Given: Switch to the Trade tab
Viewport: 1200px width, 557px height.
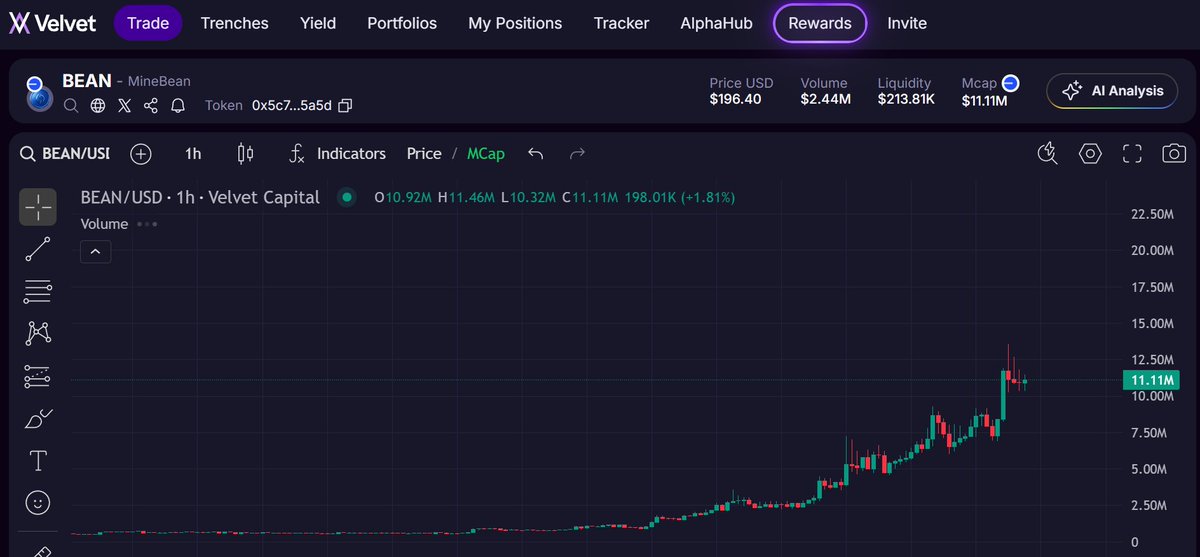Looking at the screenshot, I should point(148,23).
